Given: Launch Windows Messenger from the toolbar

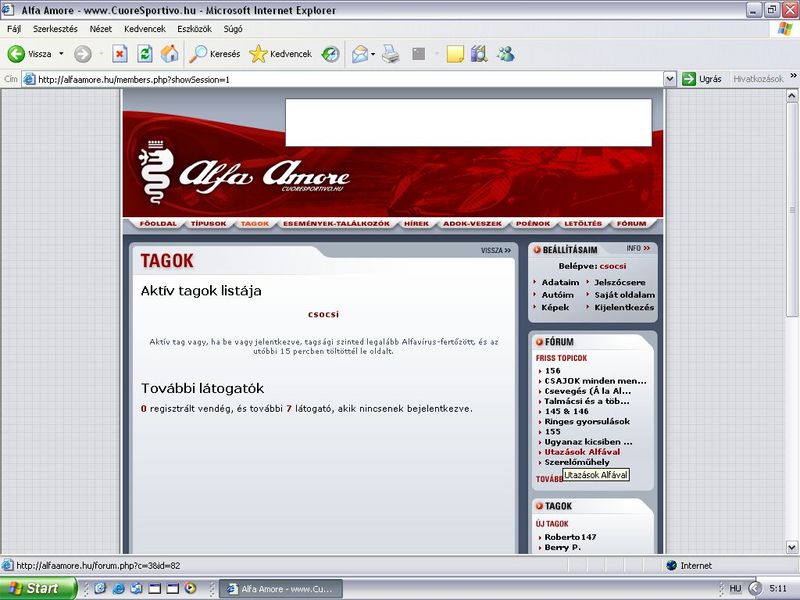Looking at the screenshot, I should [x=505, y=54].
